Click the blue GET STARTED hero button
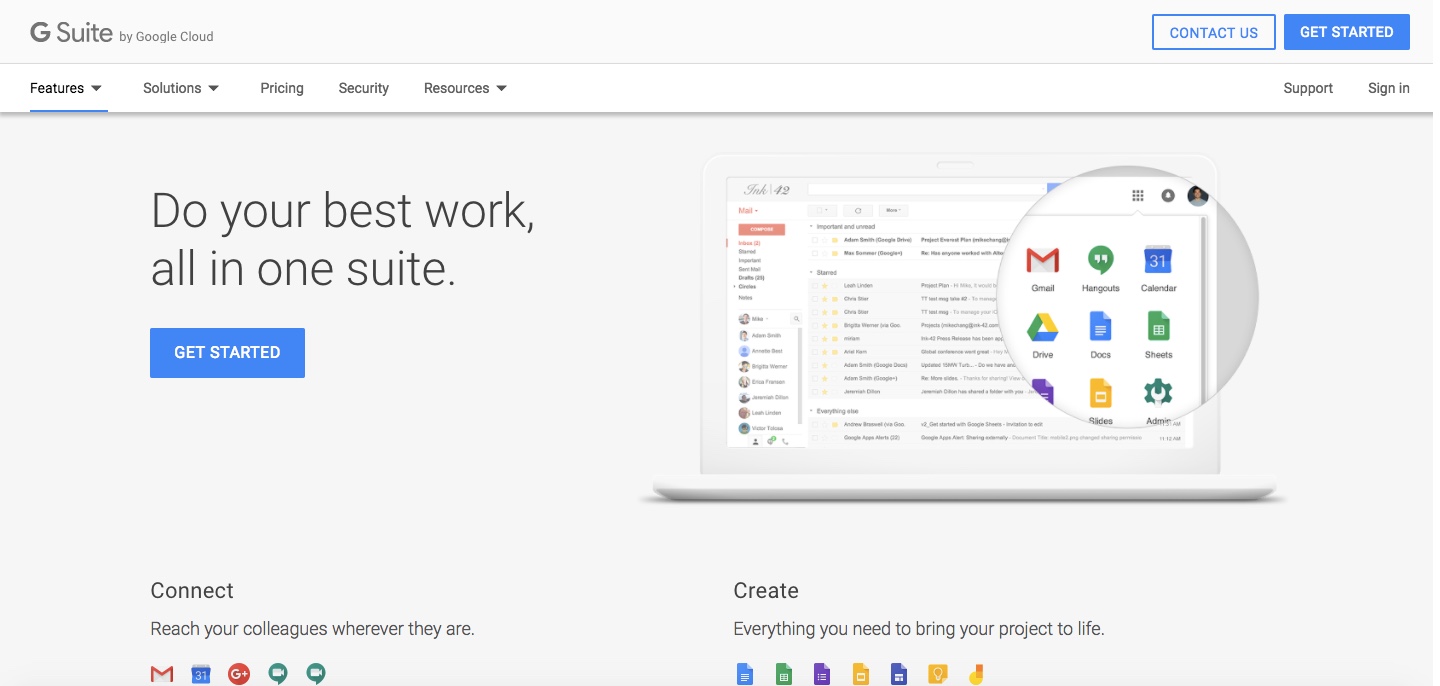Image resolution: width=1440 pixels, height=686 pixels. pos(227,352)
